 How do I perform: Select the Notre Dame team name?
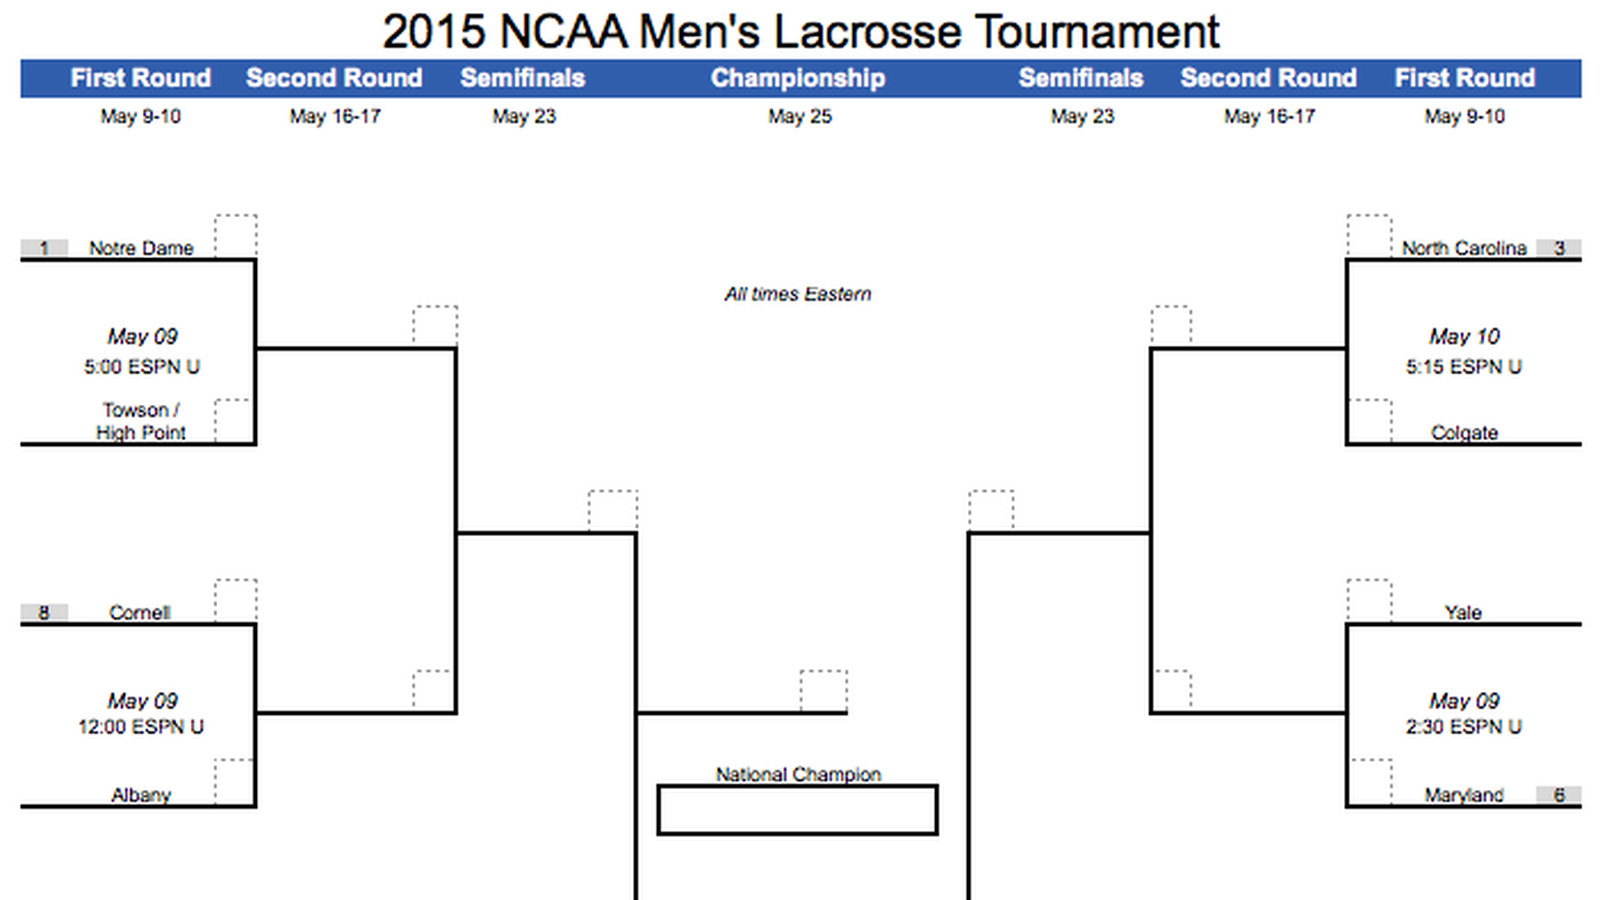(x=141, y=248)
